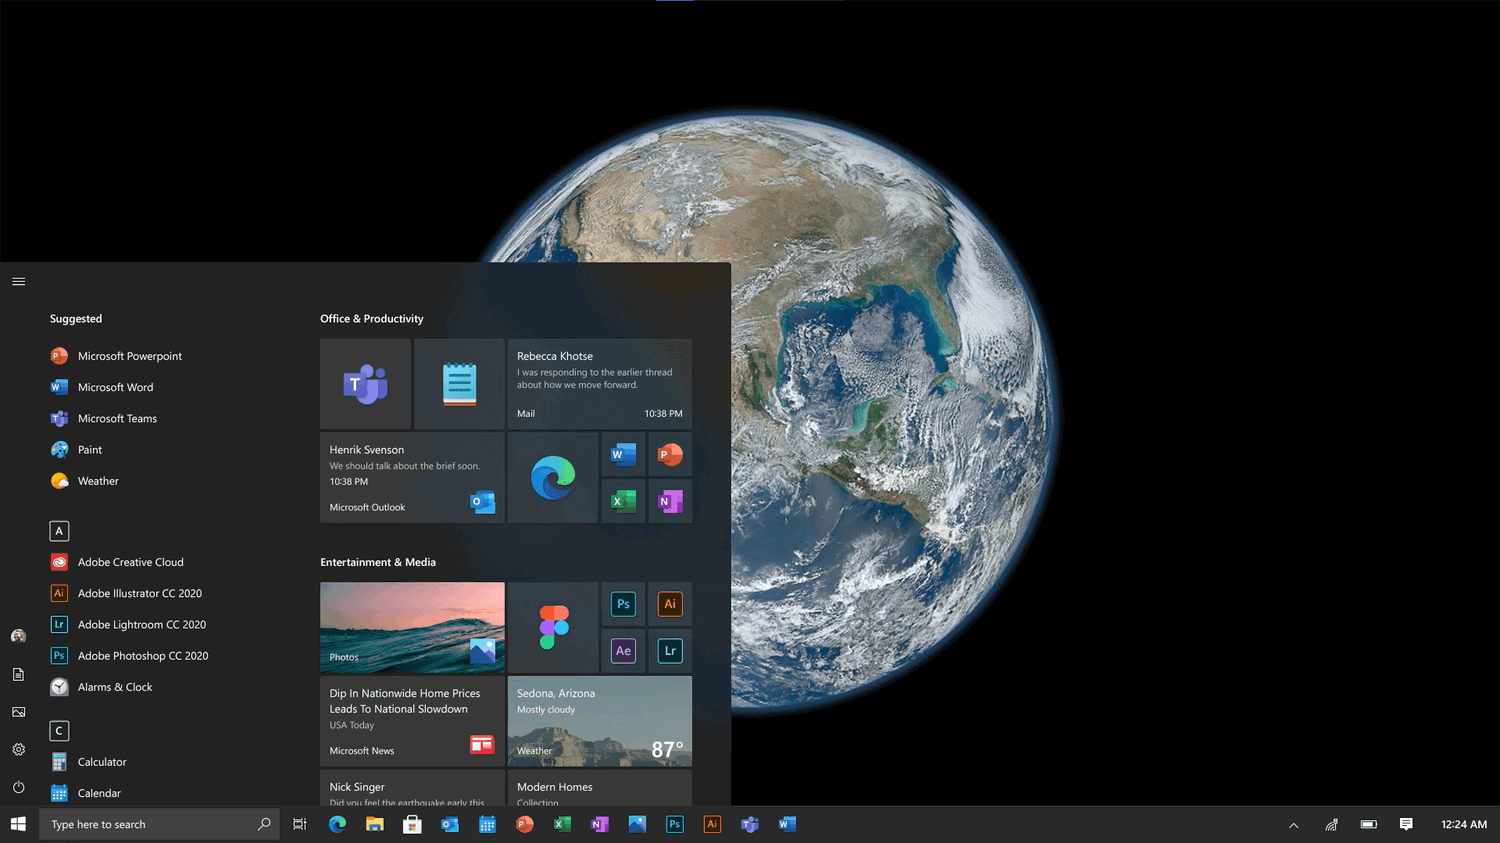Viewport: 1500px width, 843px height.
Task: Click the 'Office & Productivity' group title
Action: tap(372, 318)
